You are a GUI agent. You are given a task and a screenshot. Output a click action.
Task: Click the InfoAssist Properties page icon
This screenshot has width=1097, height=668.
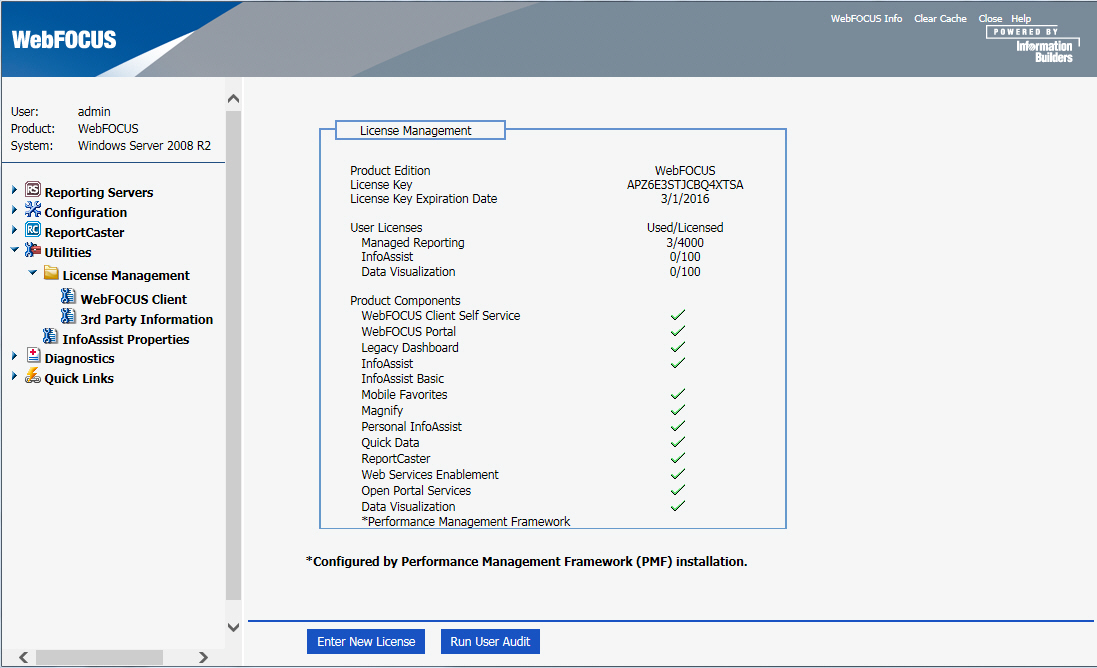tap(50, 336)
